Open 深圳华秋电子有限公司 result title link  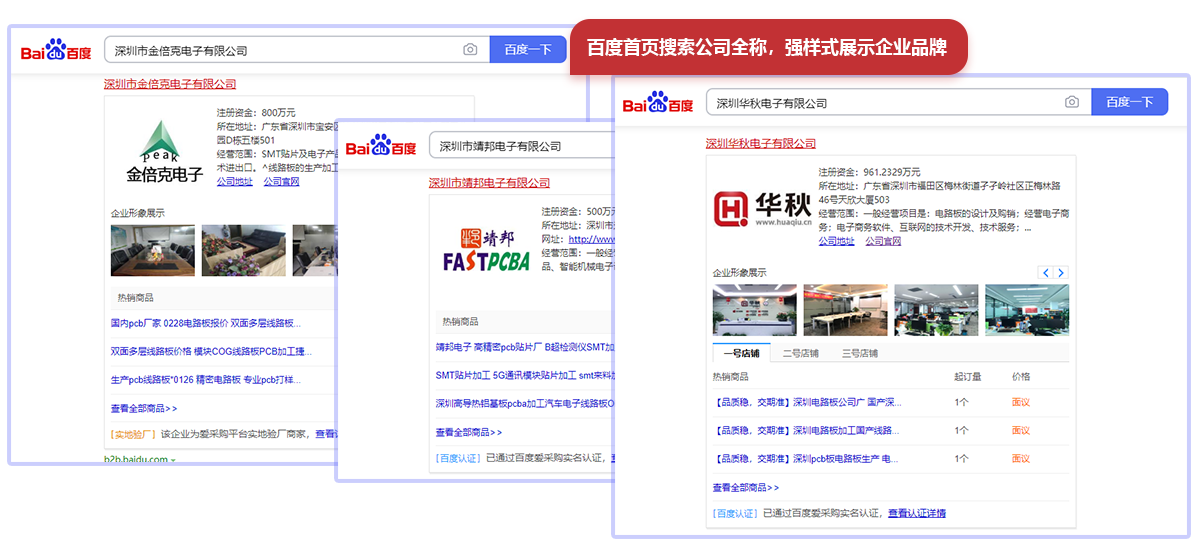click(760, 144)
